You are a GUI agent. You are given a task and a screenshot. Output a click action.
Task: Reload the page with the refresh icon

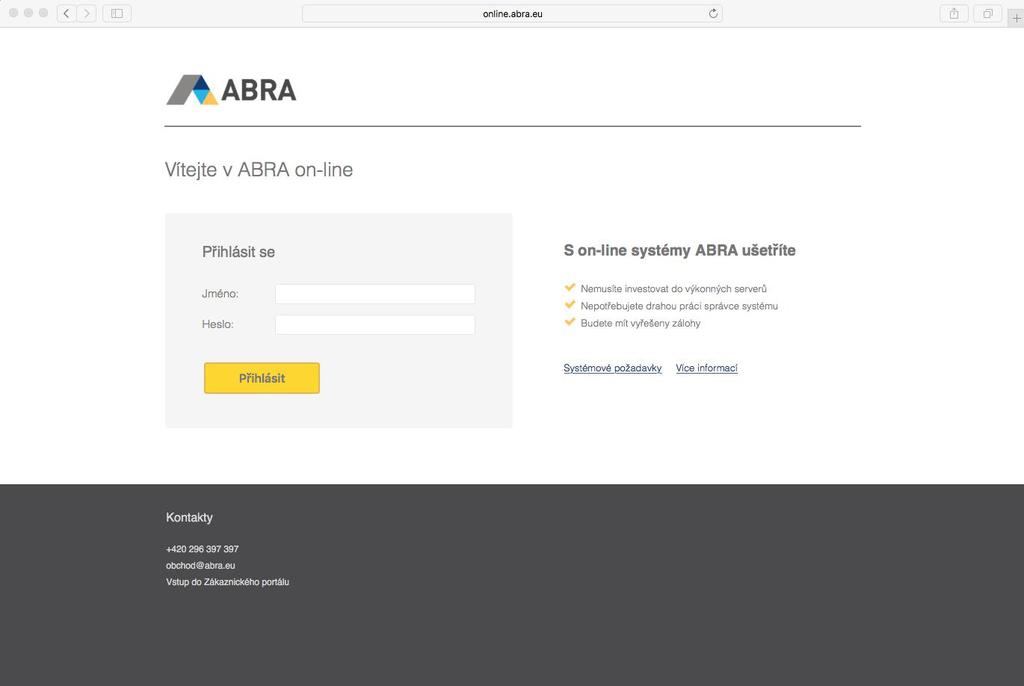click(x=713, y=13)
